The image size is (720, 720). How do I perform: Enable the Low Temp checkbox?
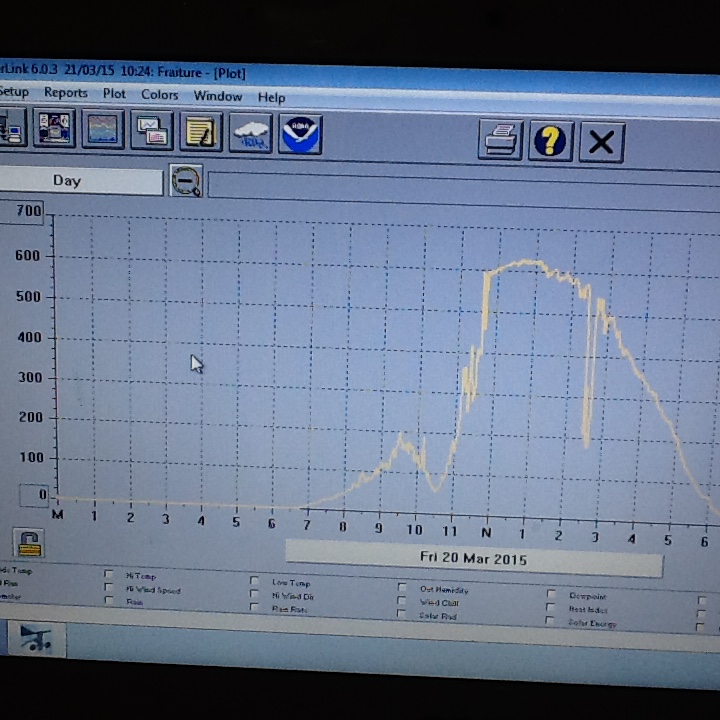254,580
